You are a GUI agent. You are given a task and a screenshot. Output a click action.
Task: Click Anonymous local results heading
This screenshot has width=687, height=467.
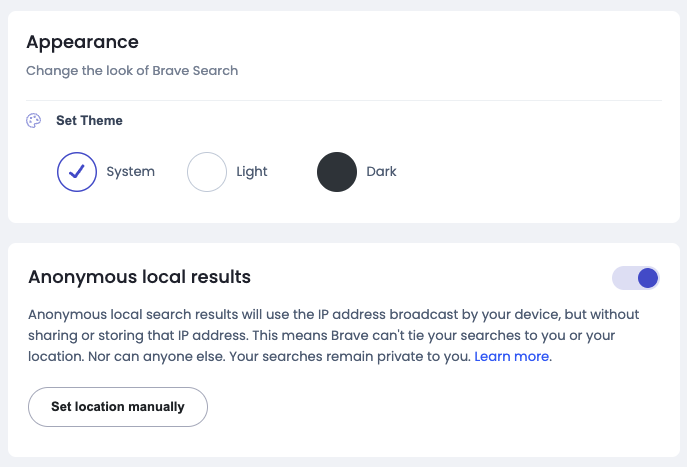(139, 277)
